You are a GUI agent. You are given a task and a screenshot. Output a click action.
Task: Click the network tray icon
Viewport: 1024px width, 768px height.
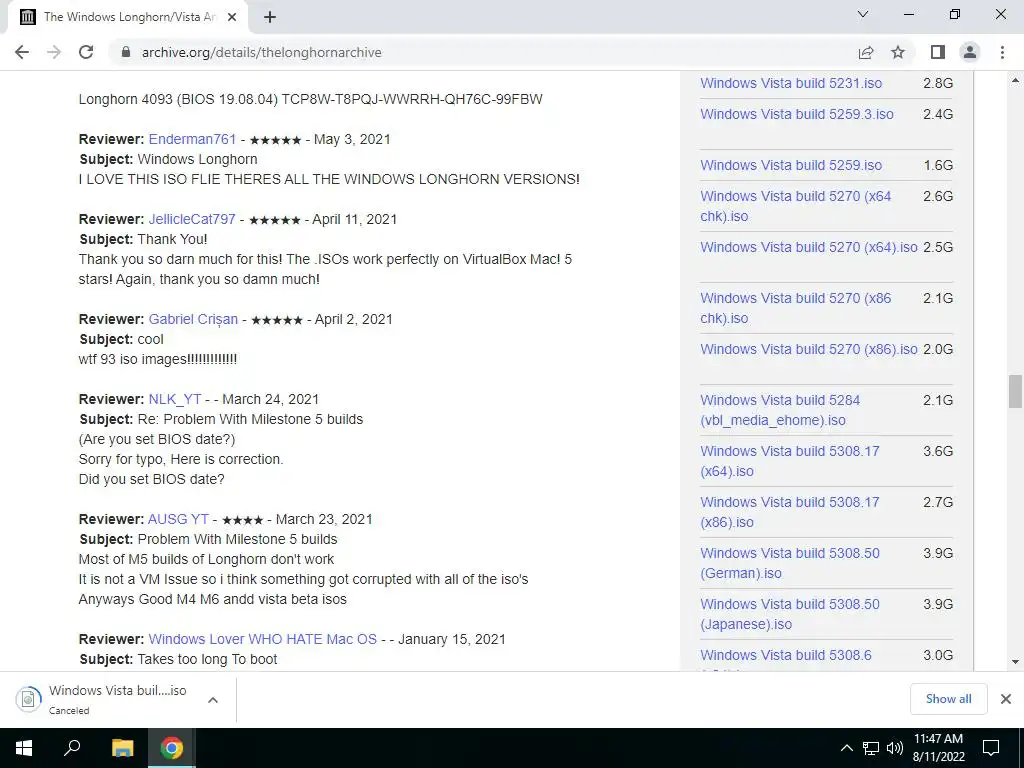[871, 748]
